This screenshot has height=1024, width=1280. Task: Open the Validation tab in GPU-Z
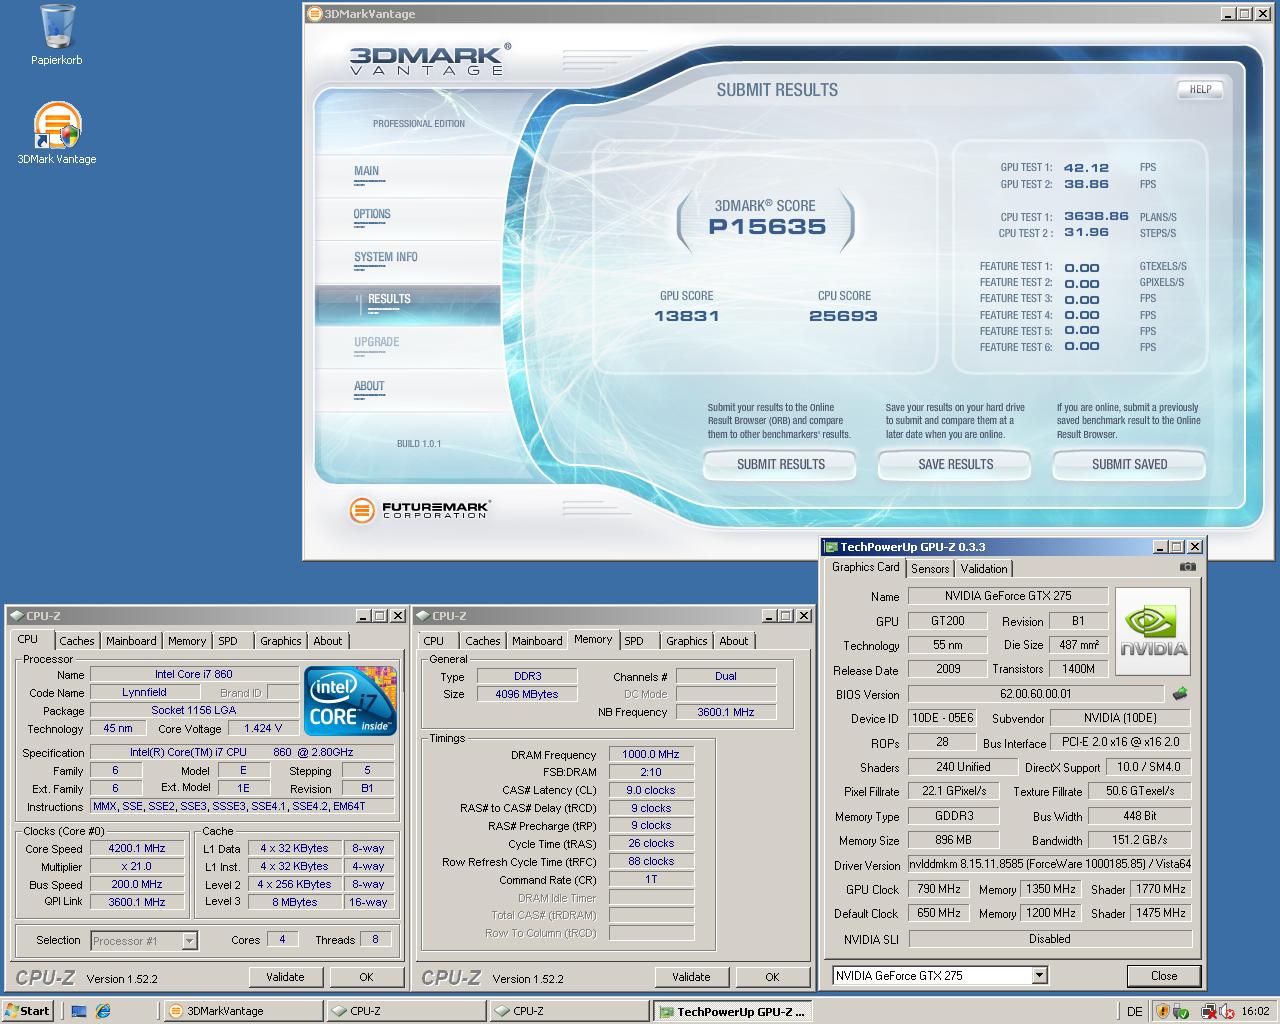click(984, 568)
